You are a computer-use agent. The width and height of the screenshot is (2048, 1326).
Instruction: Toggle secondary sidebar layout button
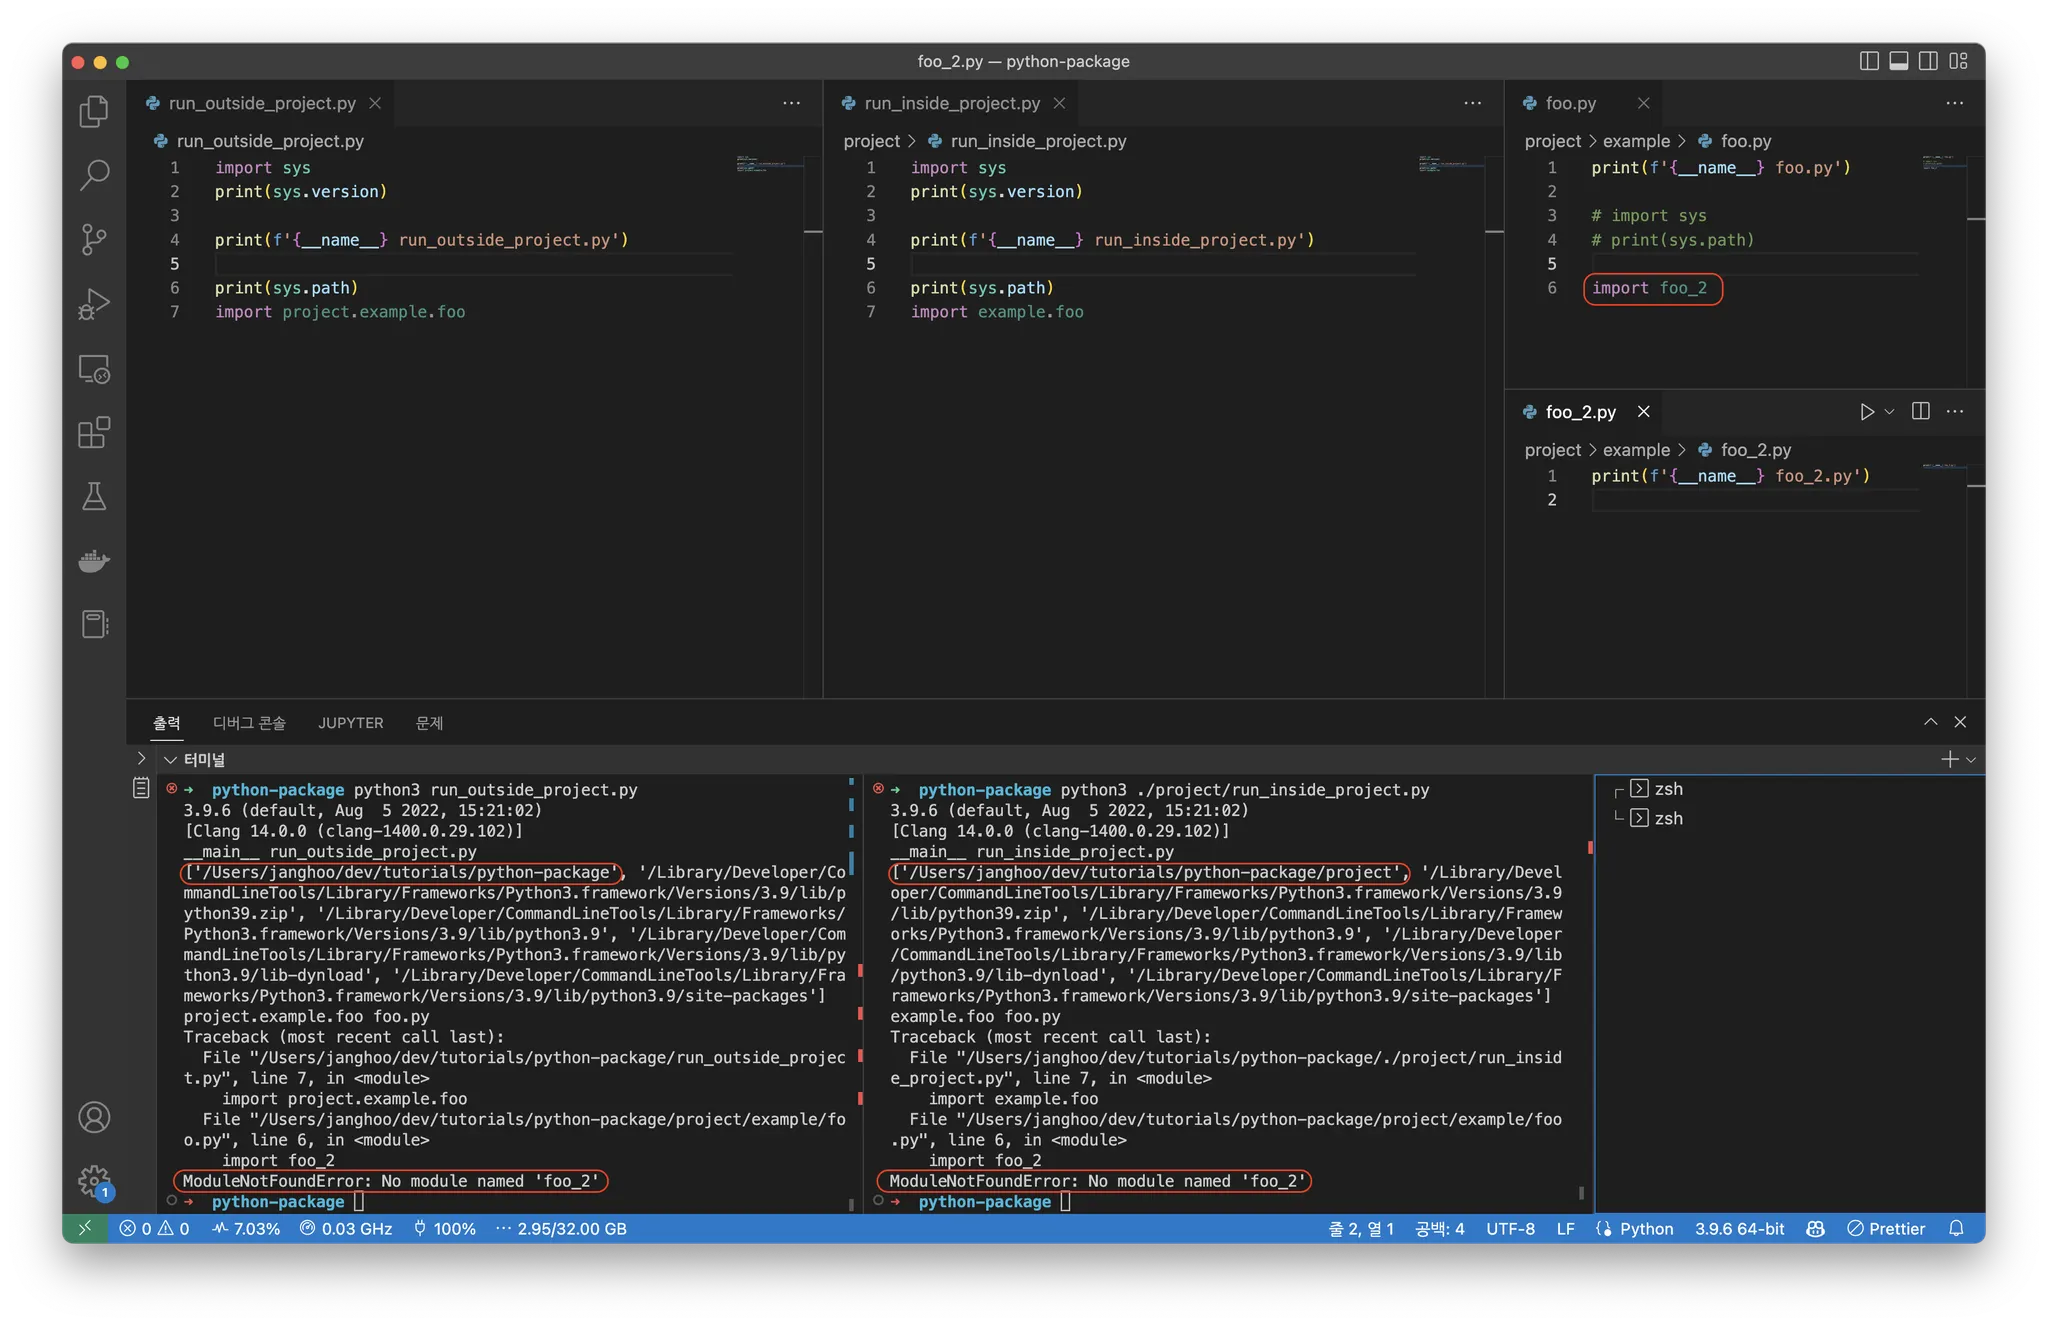(x=1928, y=61)
